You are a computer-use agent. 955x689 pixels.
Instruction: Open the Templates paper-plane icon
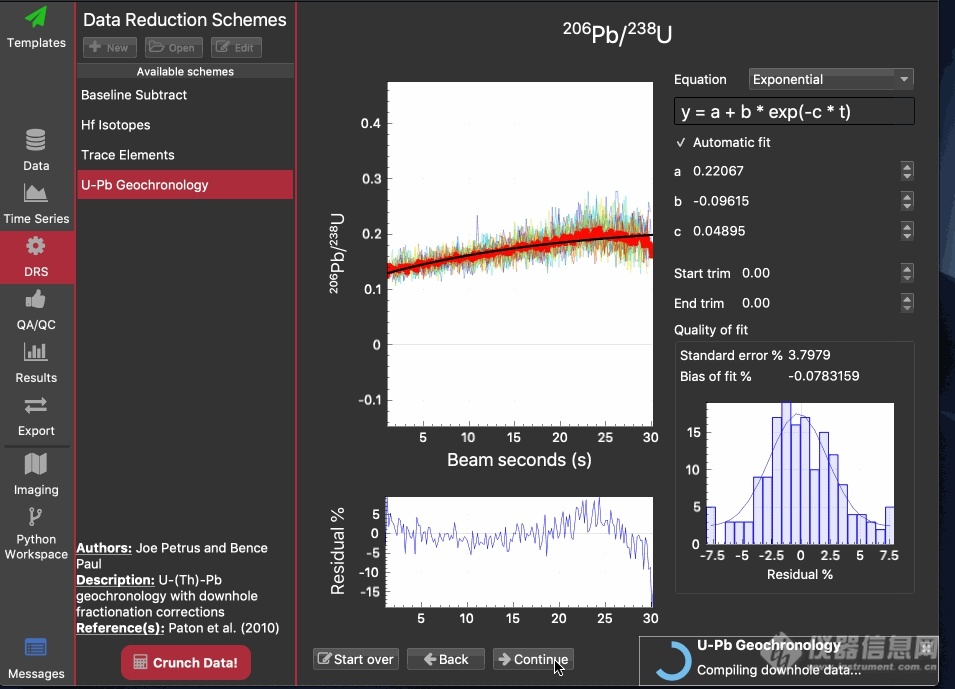36,18
